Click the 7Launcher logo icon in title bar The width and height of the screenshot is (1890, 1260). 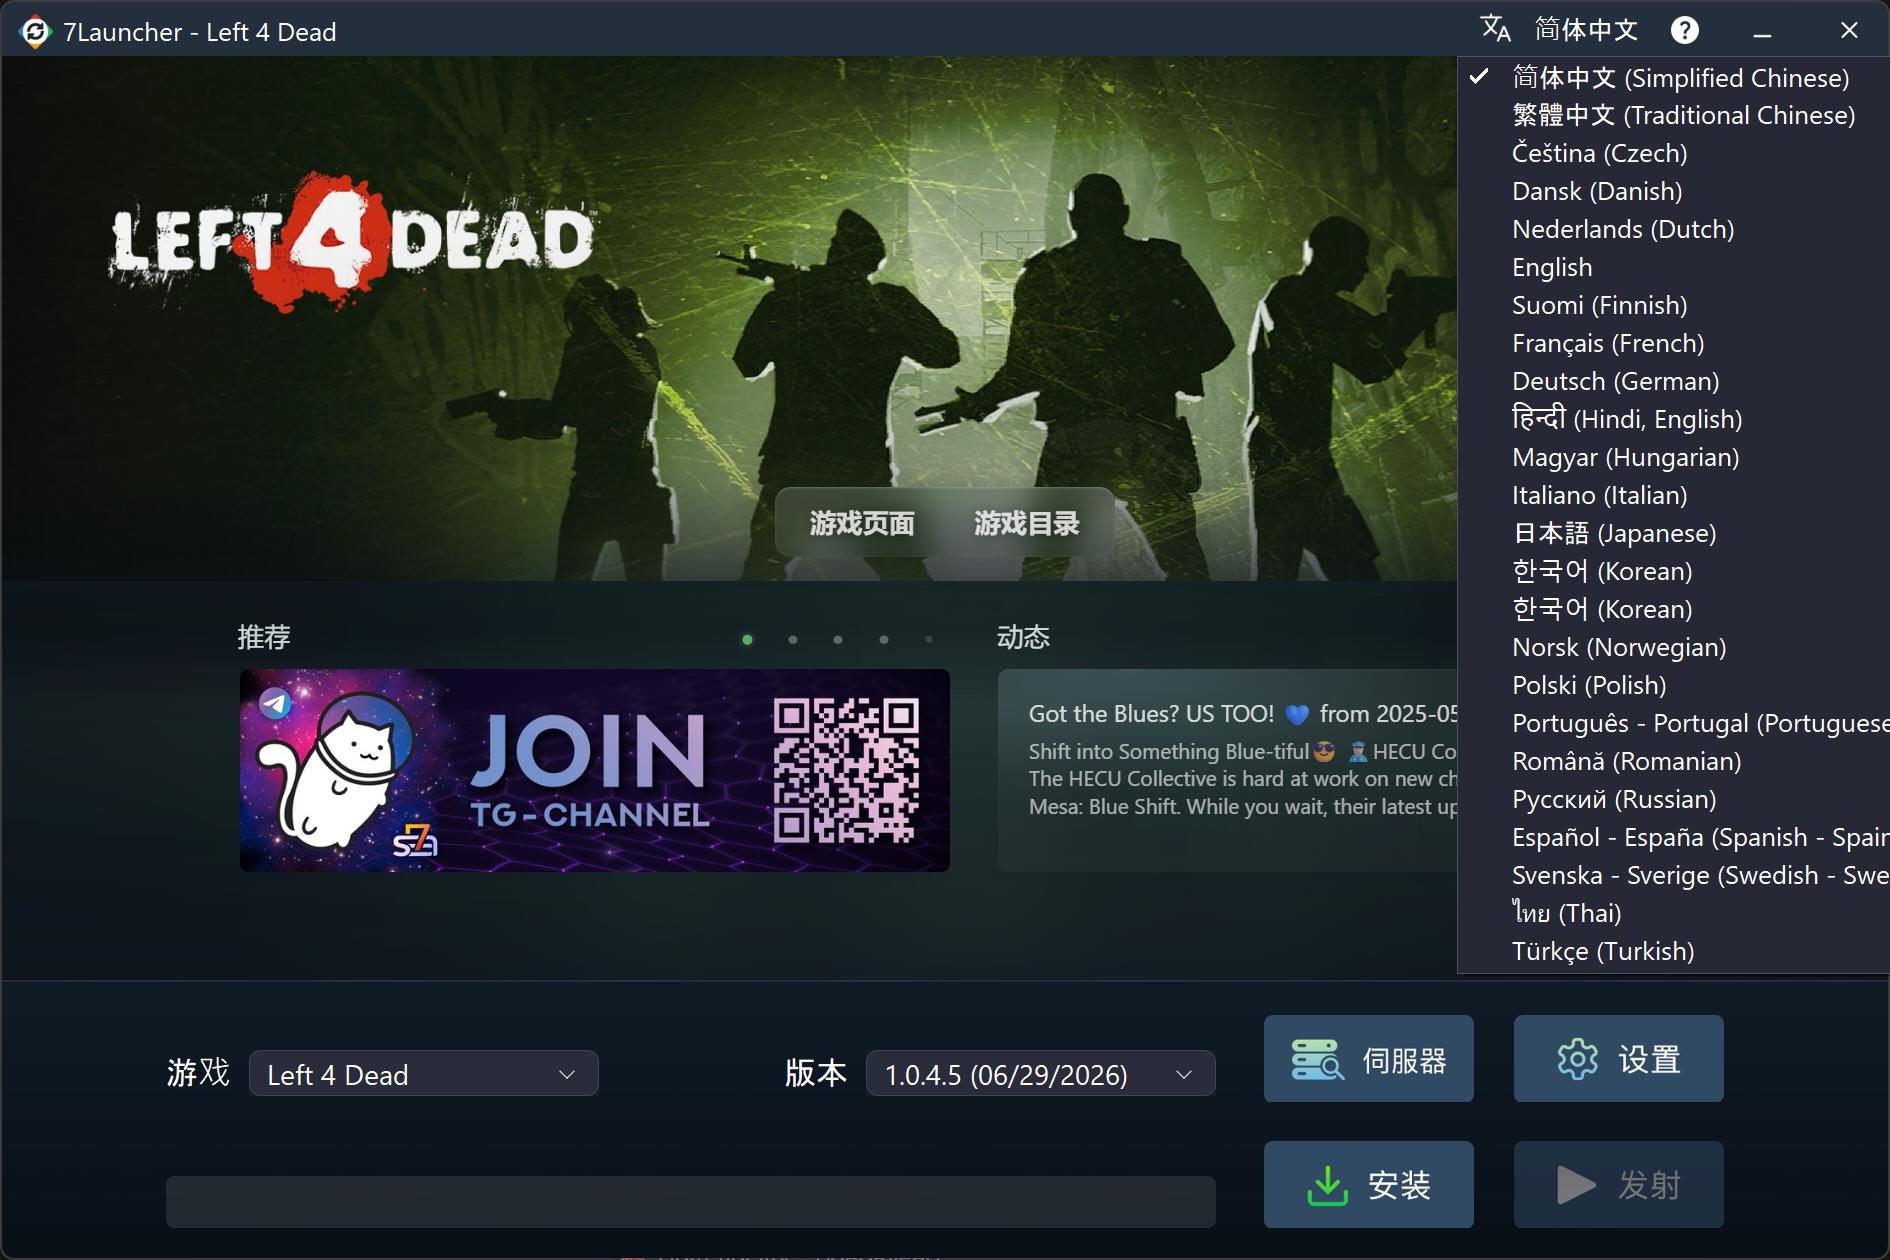[35, 32]
